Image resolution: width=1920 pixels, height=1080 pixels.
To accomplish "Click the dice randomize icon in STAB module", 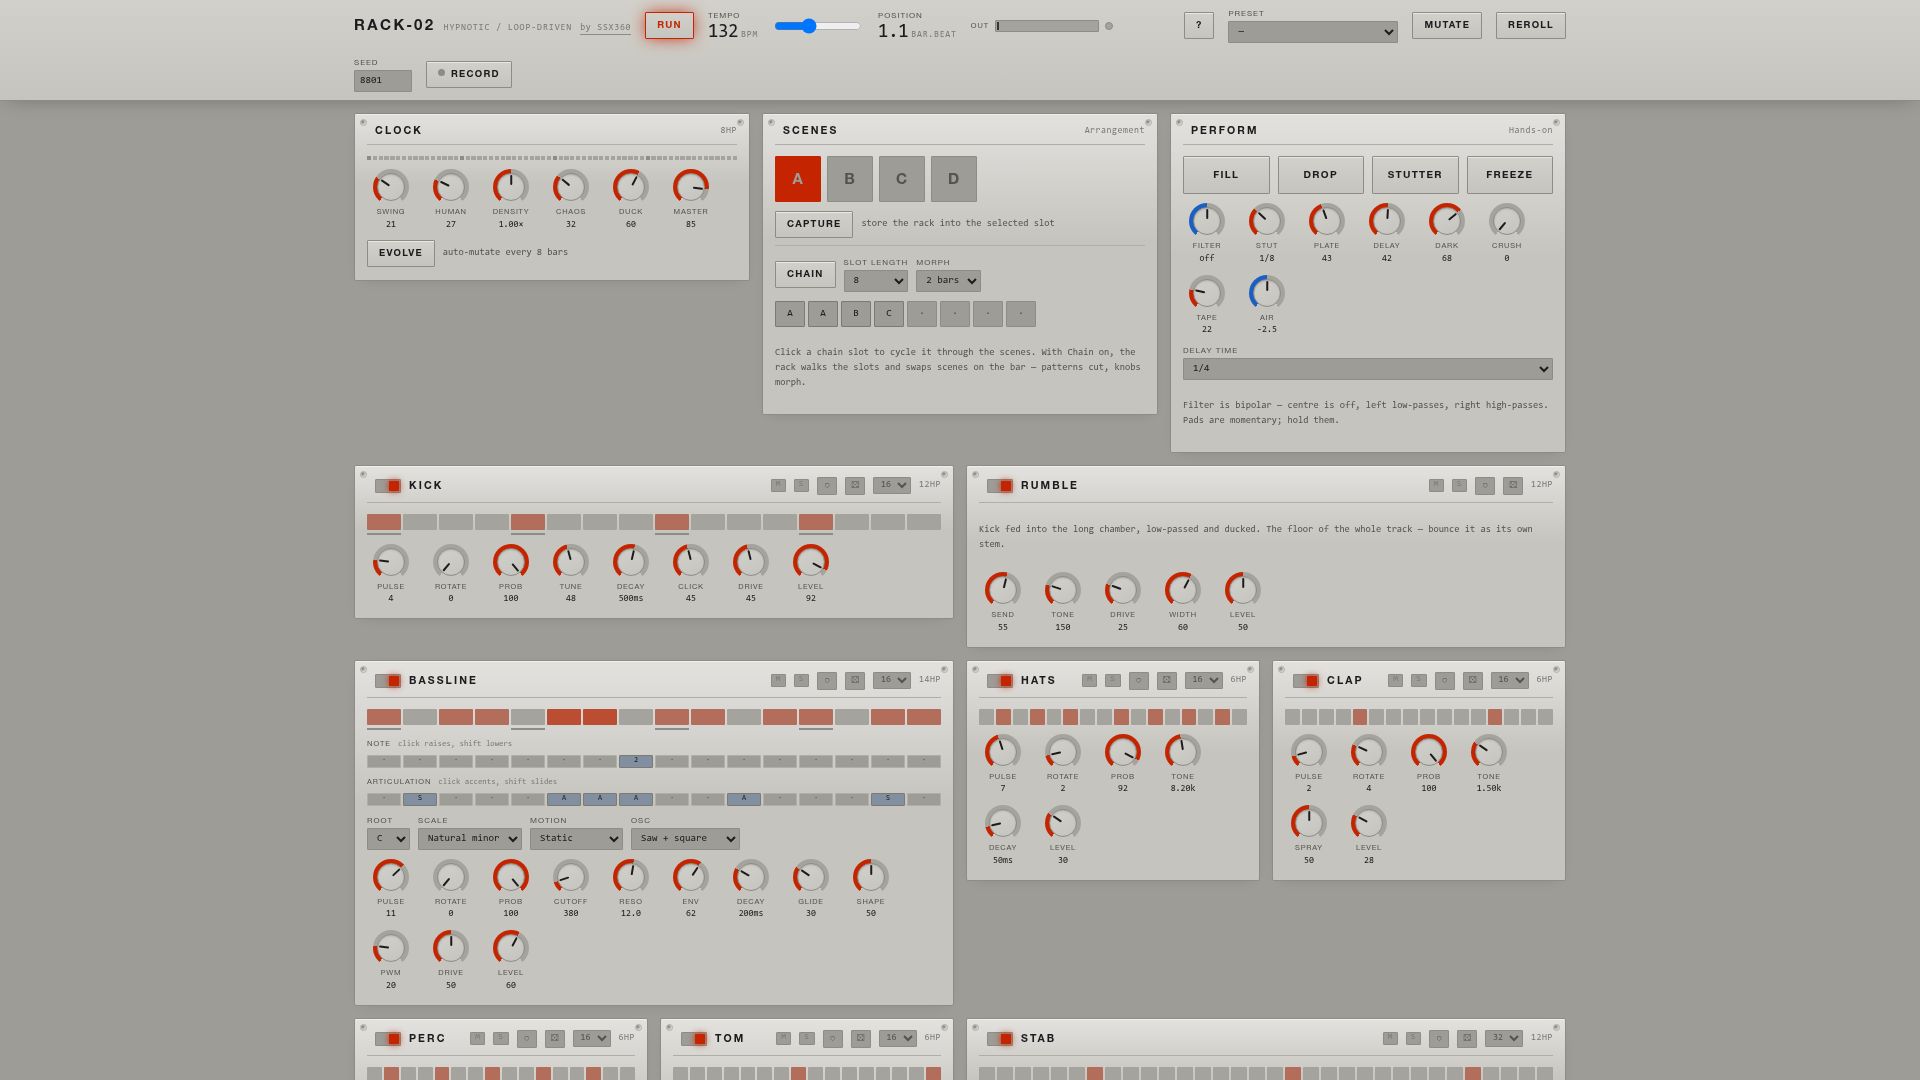I will (x=1467, y=1039).
